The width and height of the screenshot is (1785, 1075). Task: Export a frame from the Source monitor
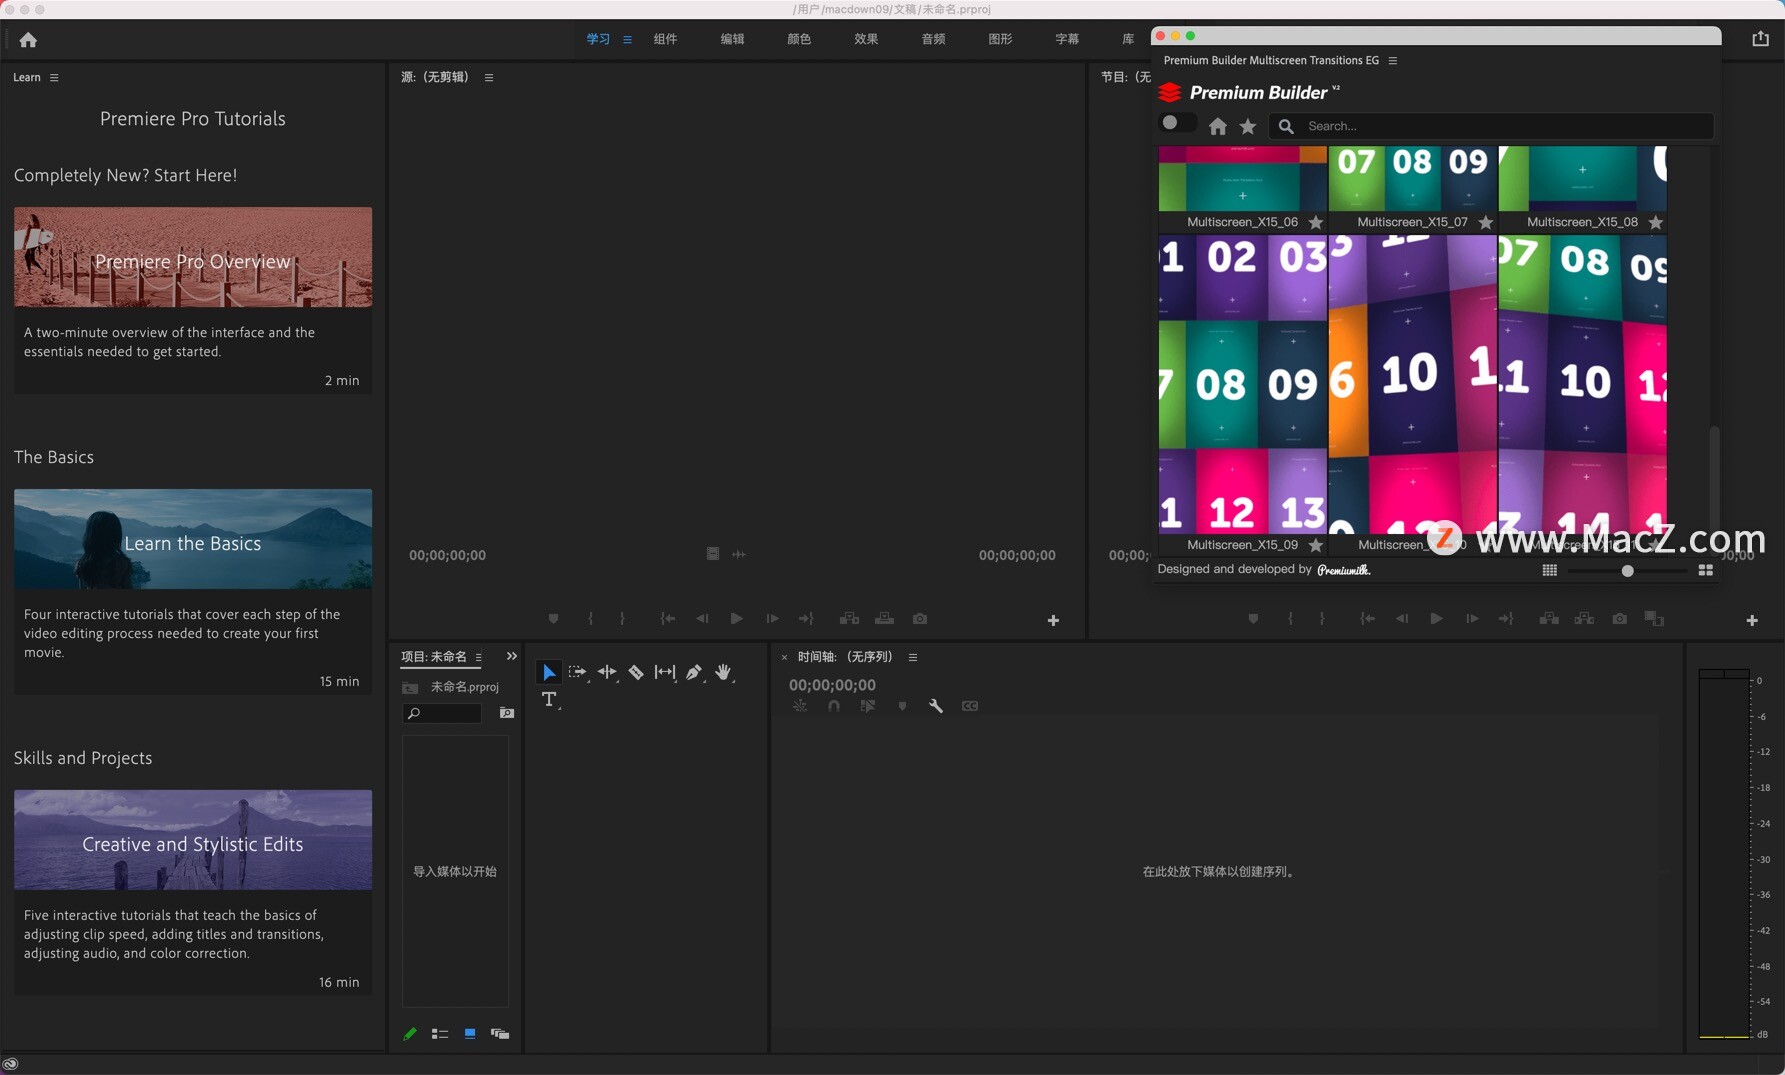coord(920,619)
